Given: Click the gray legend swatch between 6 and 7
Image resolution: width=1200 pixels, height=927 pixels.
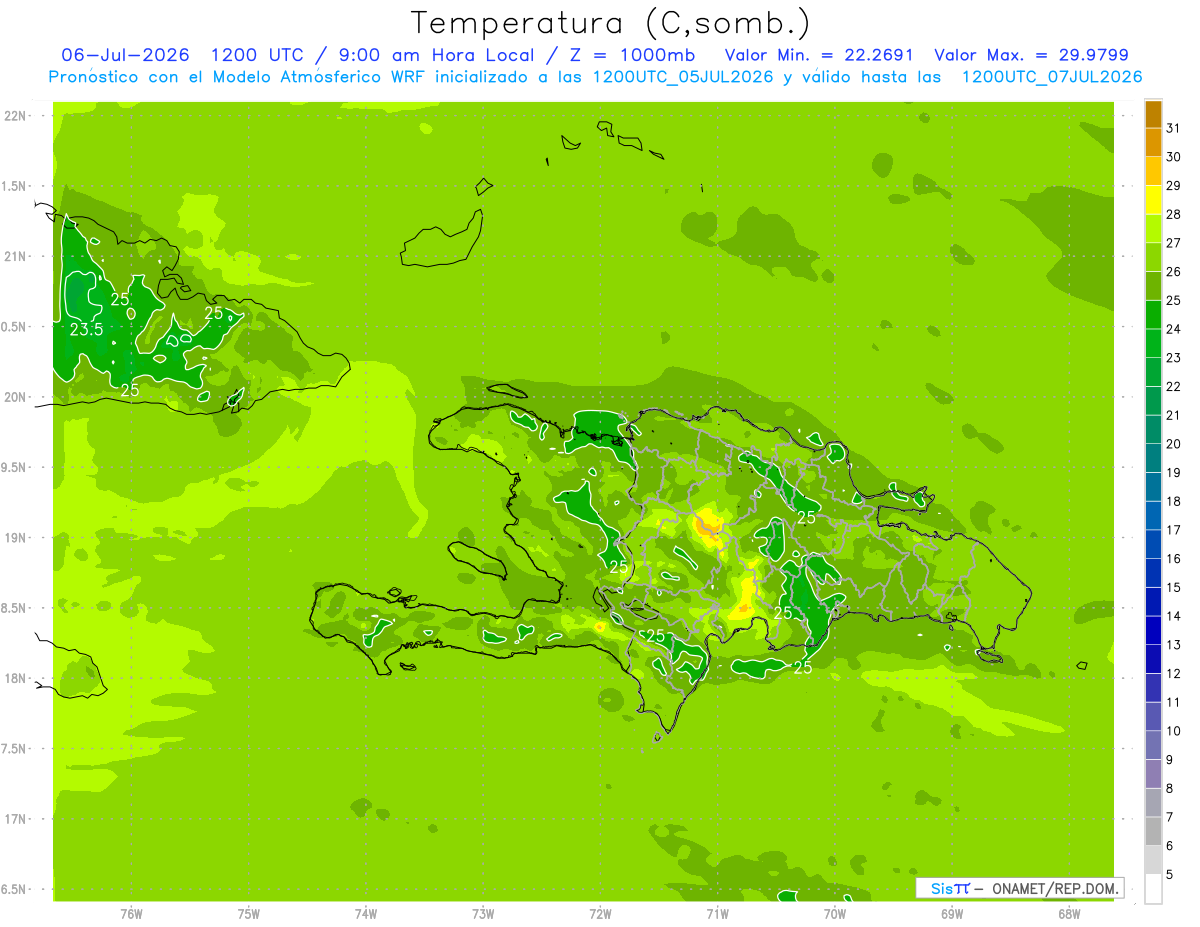Looking at the screenshot, I should (1153, 832).
